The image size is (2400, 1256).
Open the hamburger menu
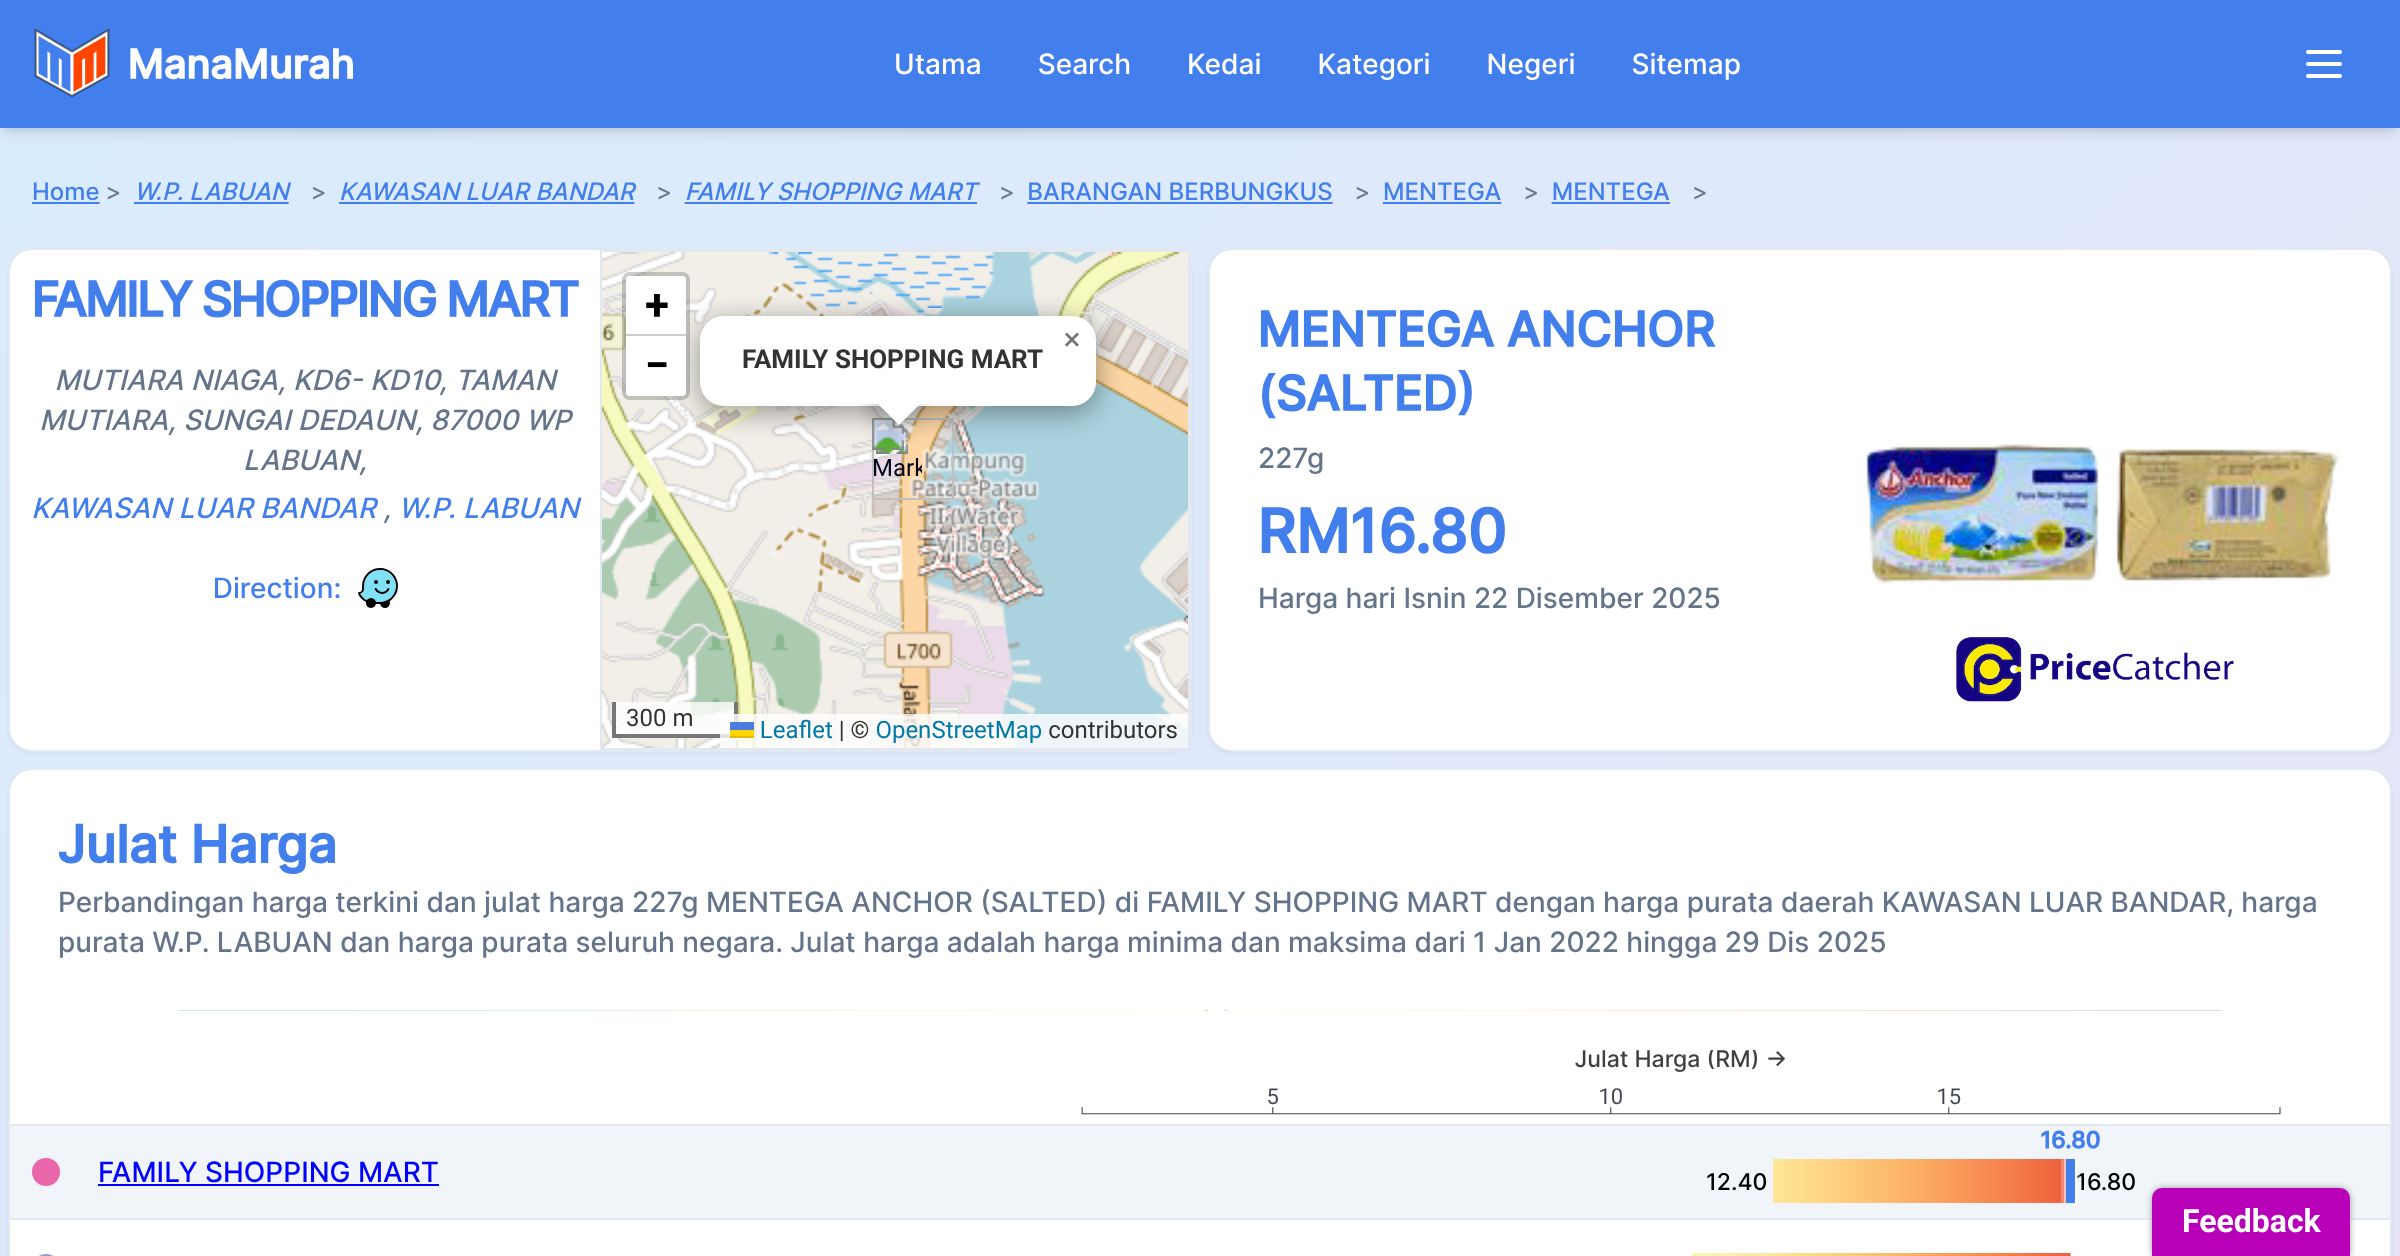[2323, 64]
